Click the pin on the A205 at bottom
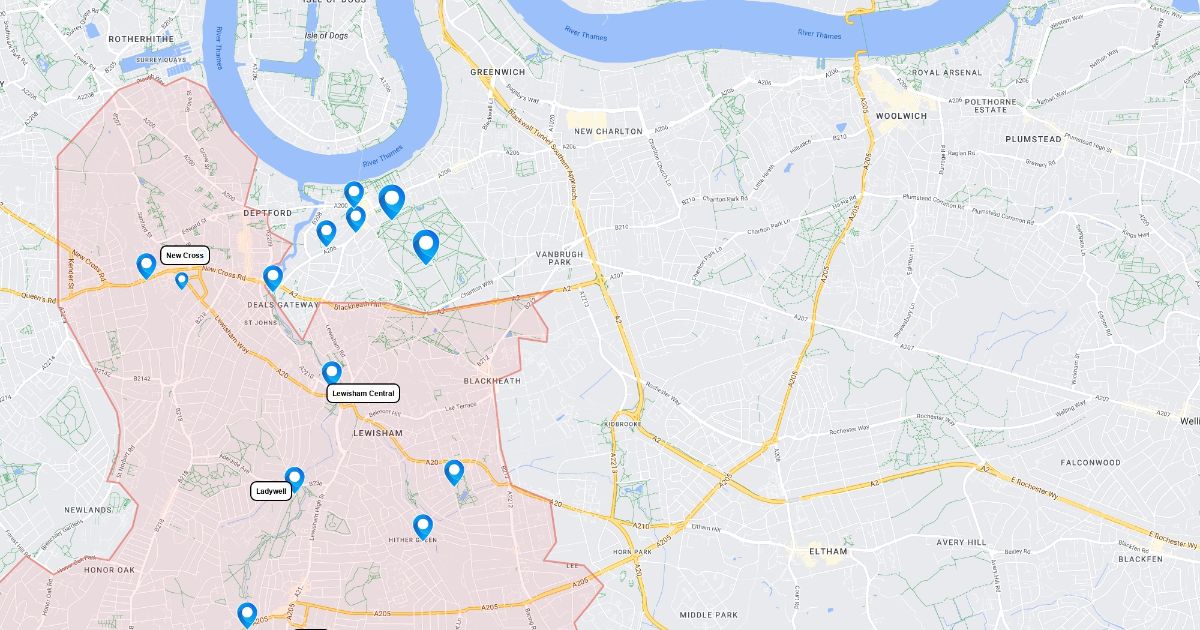The height and width of the screenshot is (630, 1200). click(x=247, y=615)
